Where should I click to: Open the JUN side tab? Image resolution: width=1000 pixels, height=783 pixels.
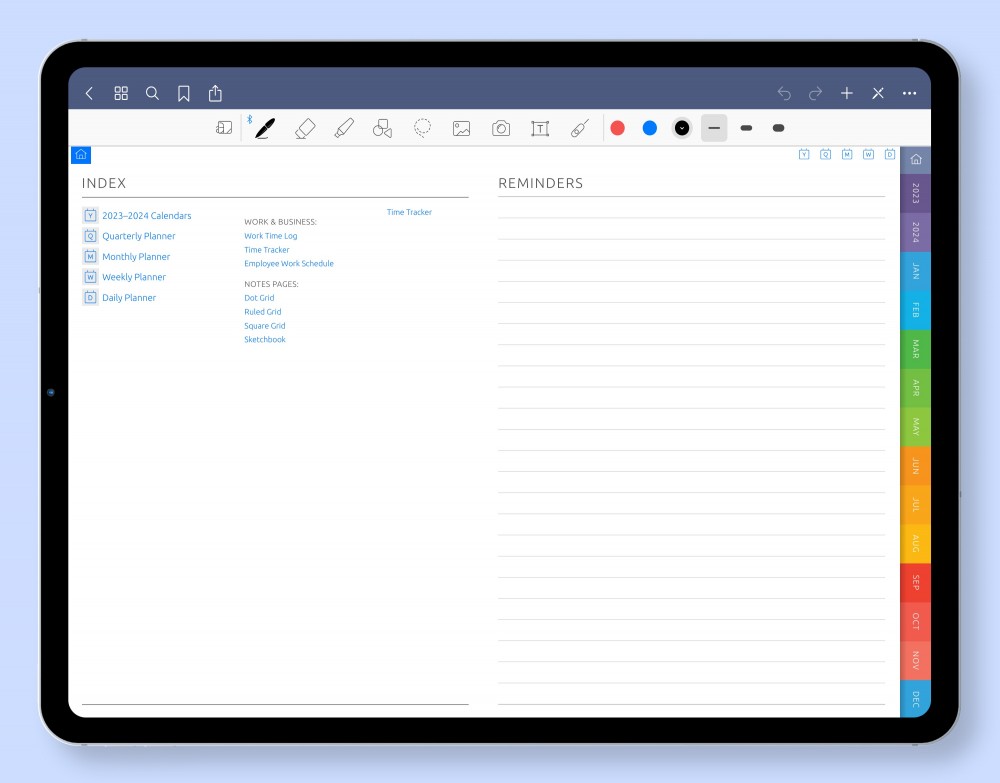coord(916,465)
